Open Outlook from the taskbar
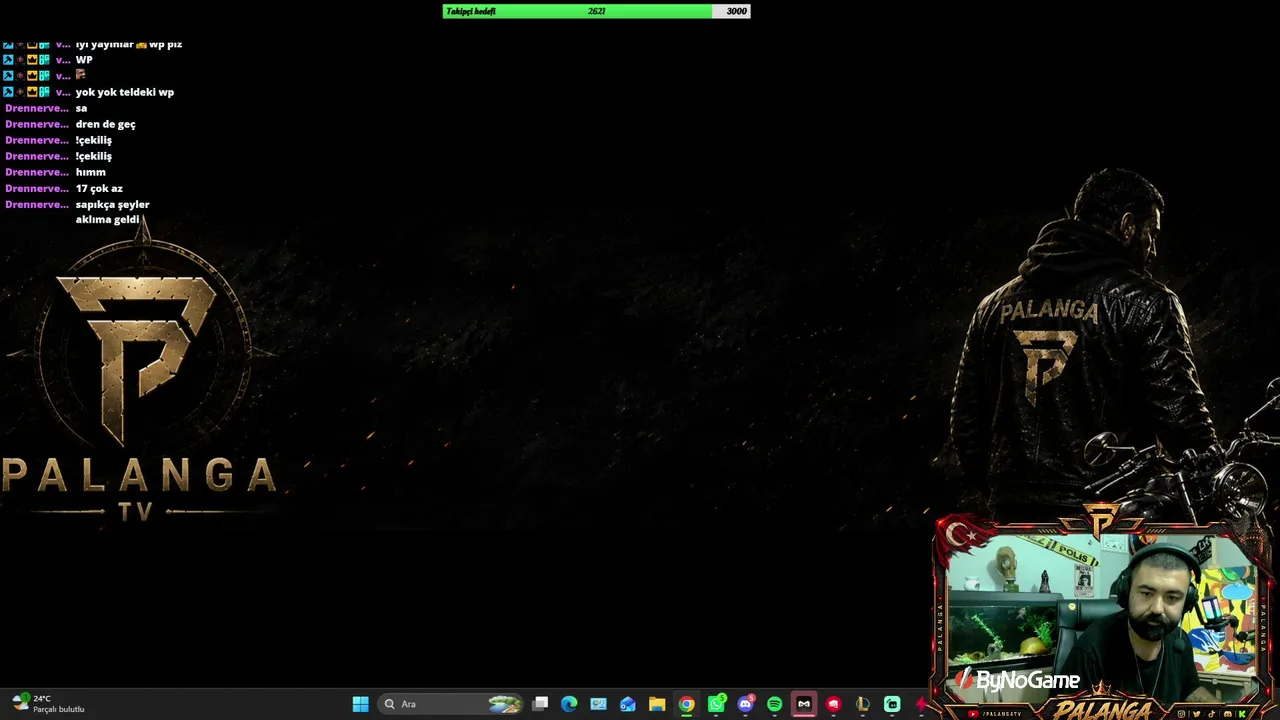 pyautogui.click(x=627, y=704)
